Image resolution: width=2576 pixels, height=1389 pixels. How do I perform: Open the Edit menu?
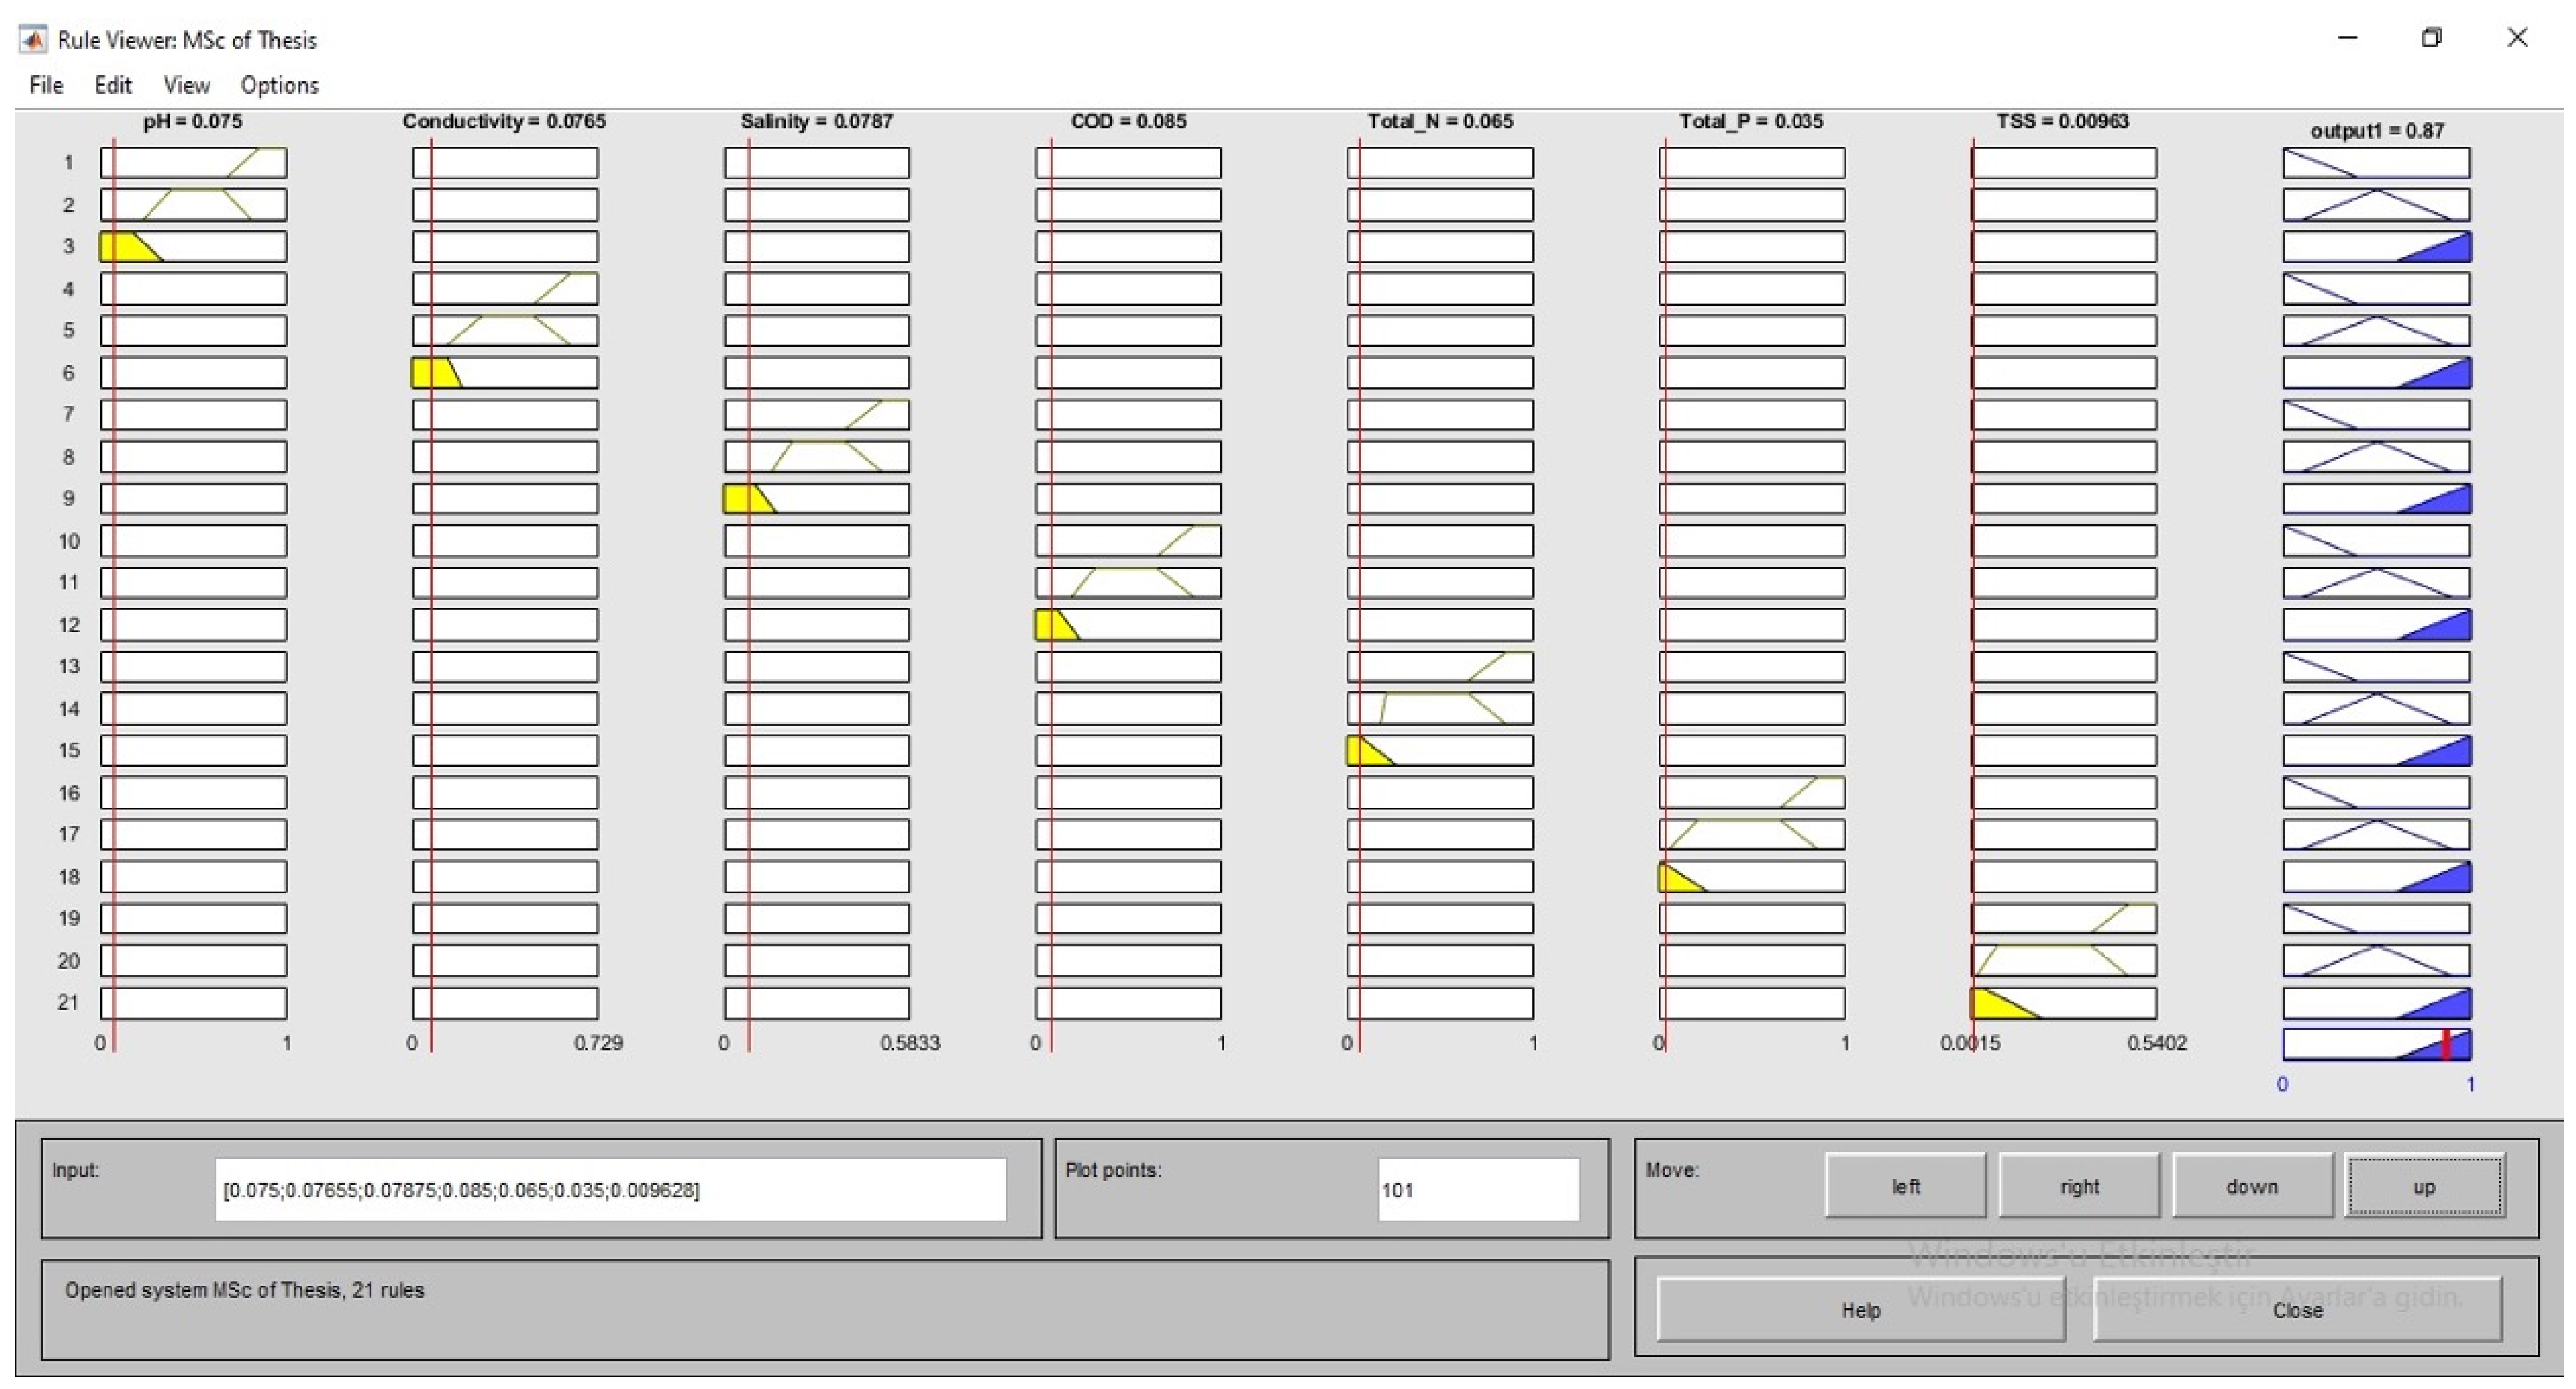point(113,85)
